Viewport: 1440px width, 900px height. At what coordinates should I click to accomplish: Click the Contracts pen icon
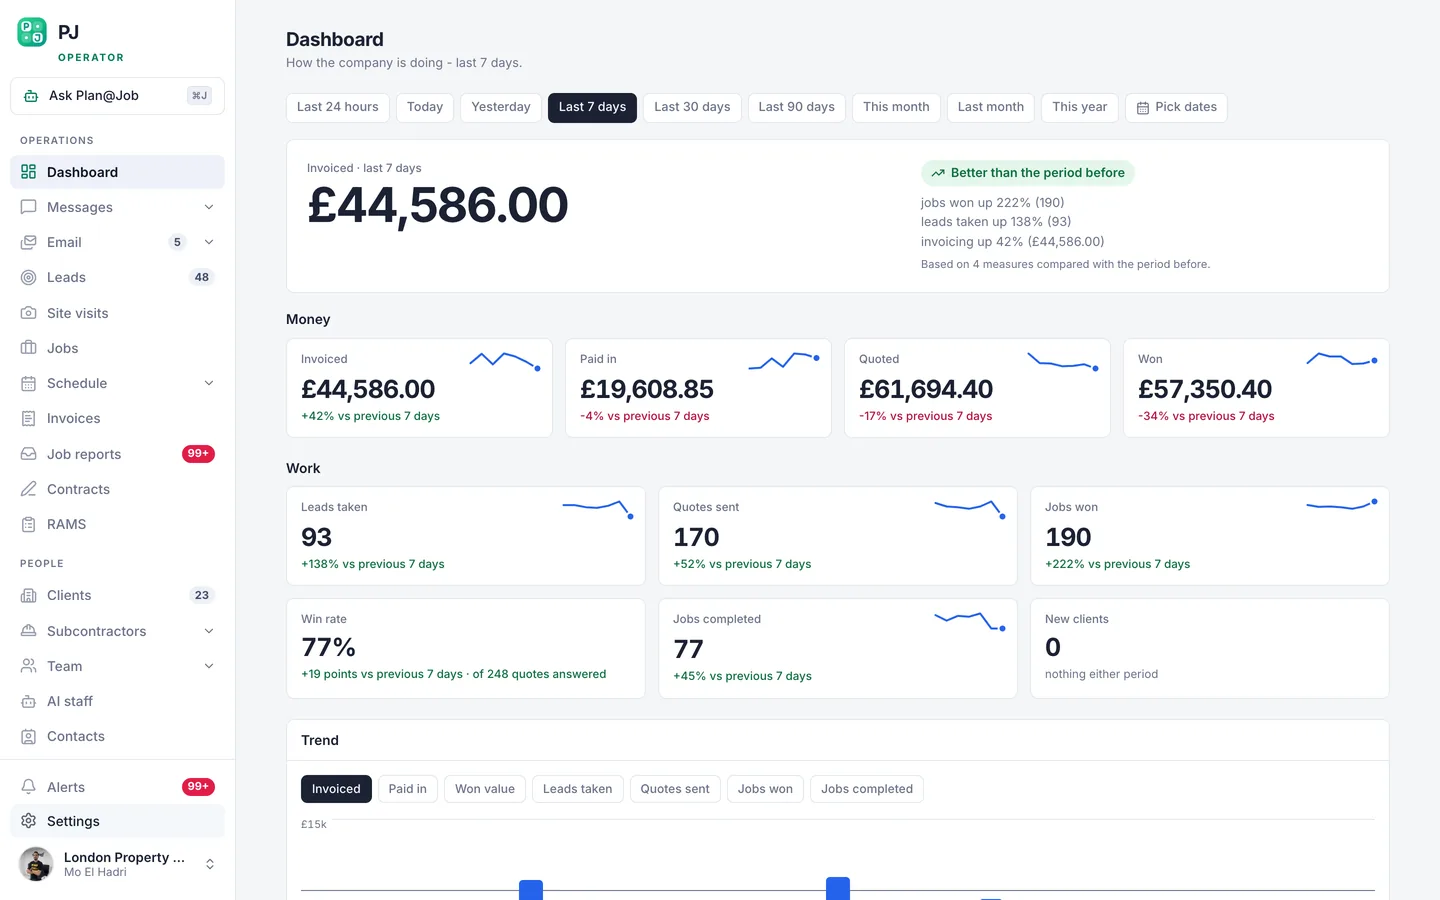pos(29,489)
